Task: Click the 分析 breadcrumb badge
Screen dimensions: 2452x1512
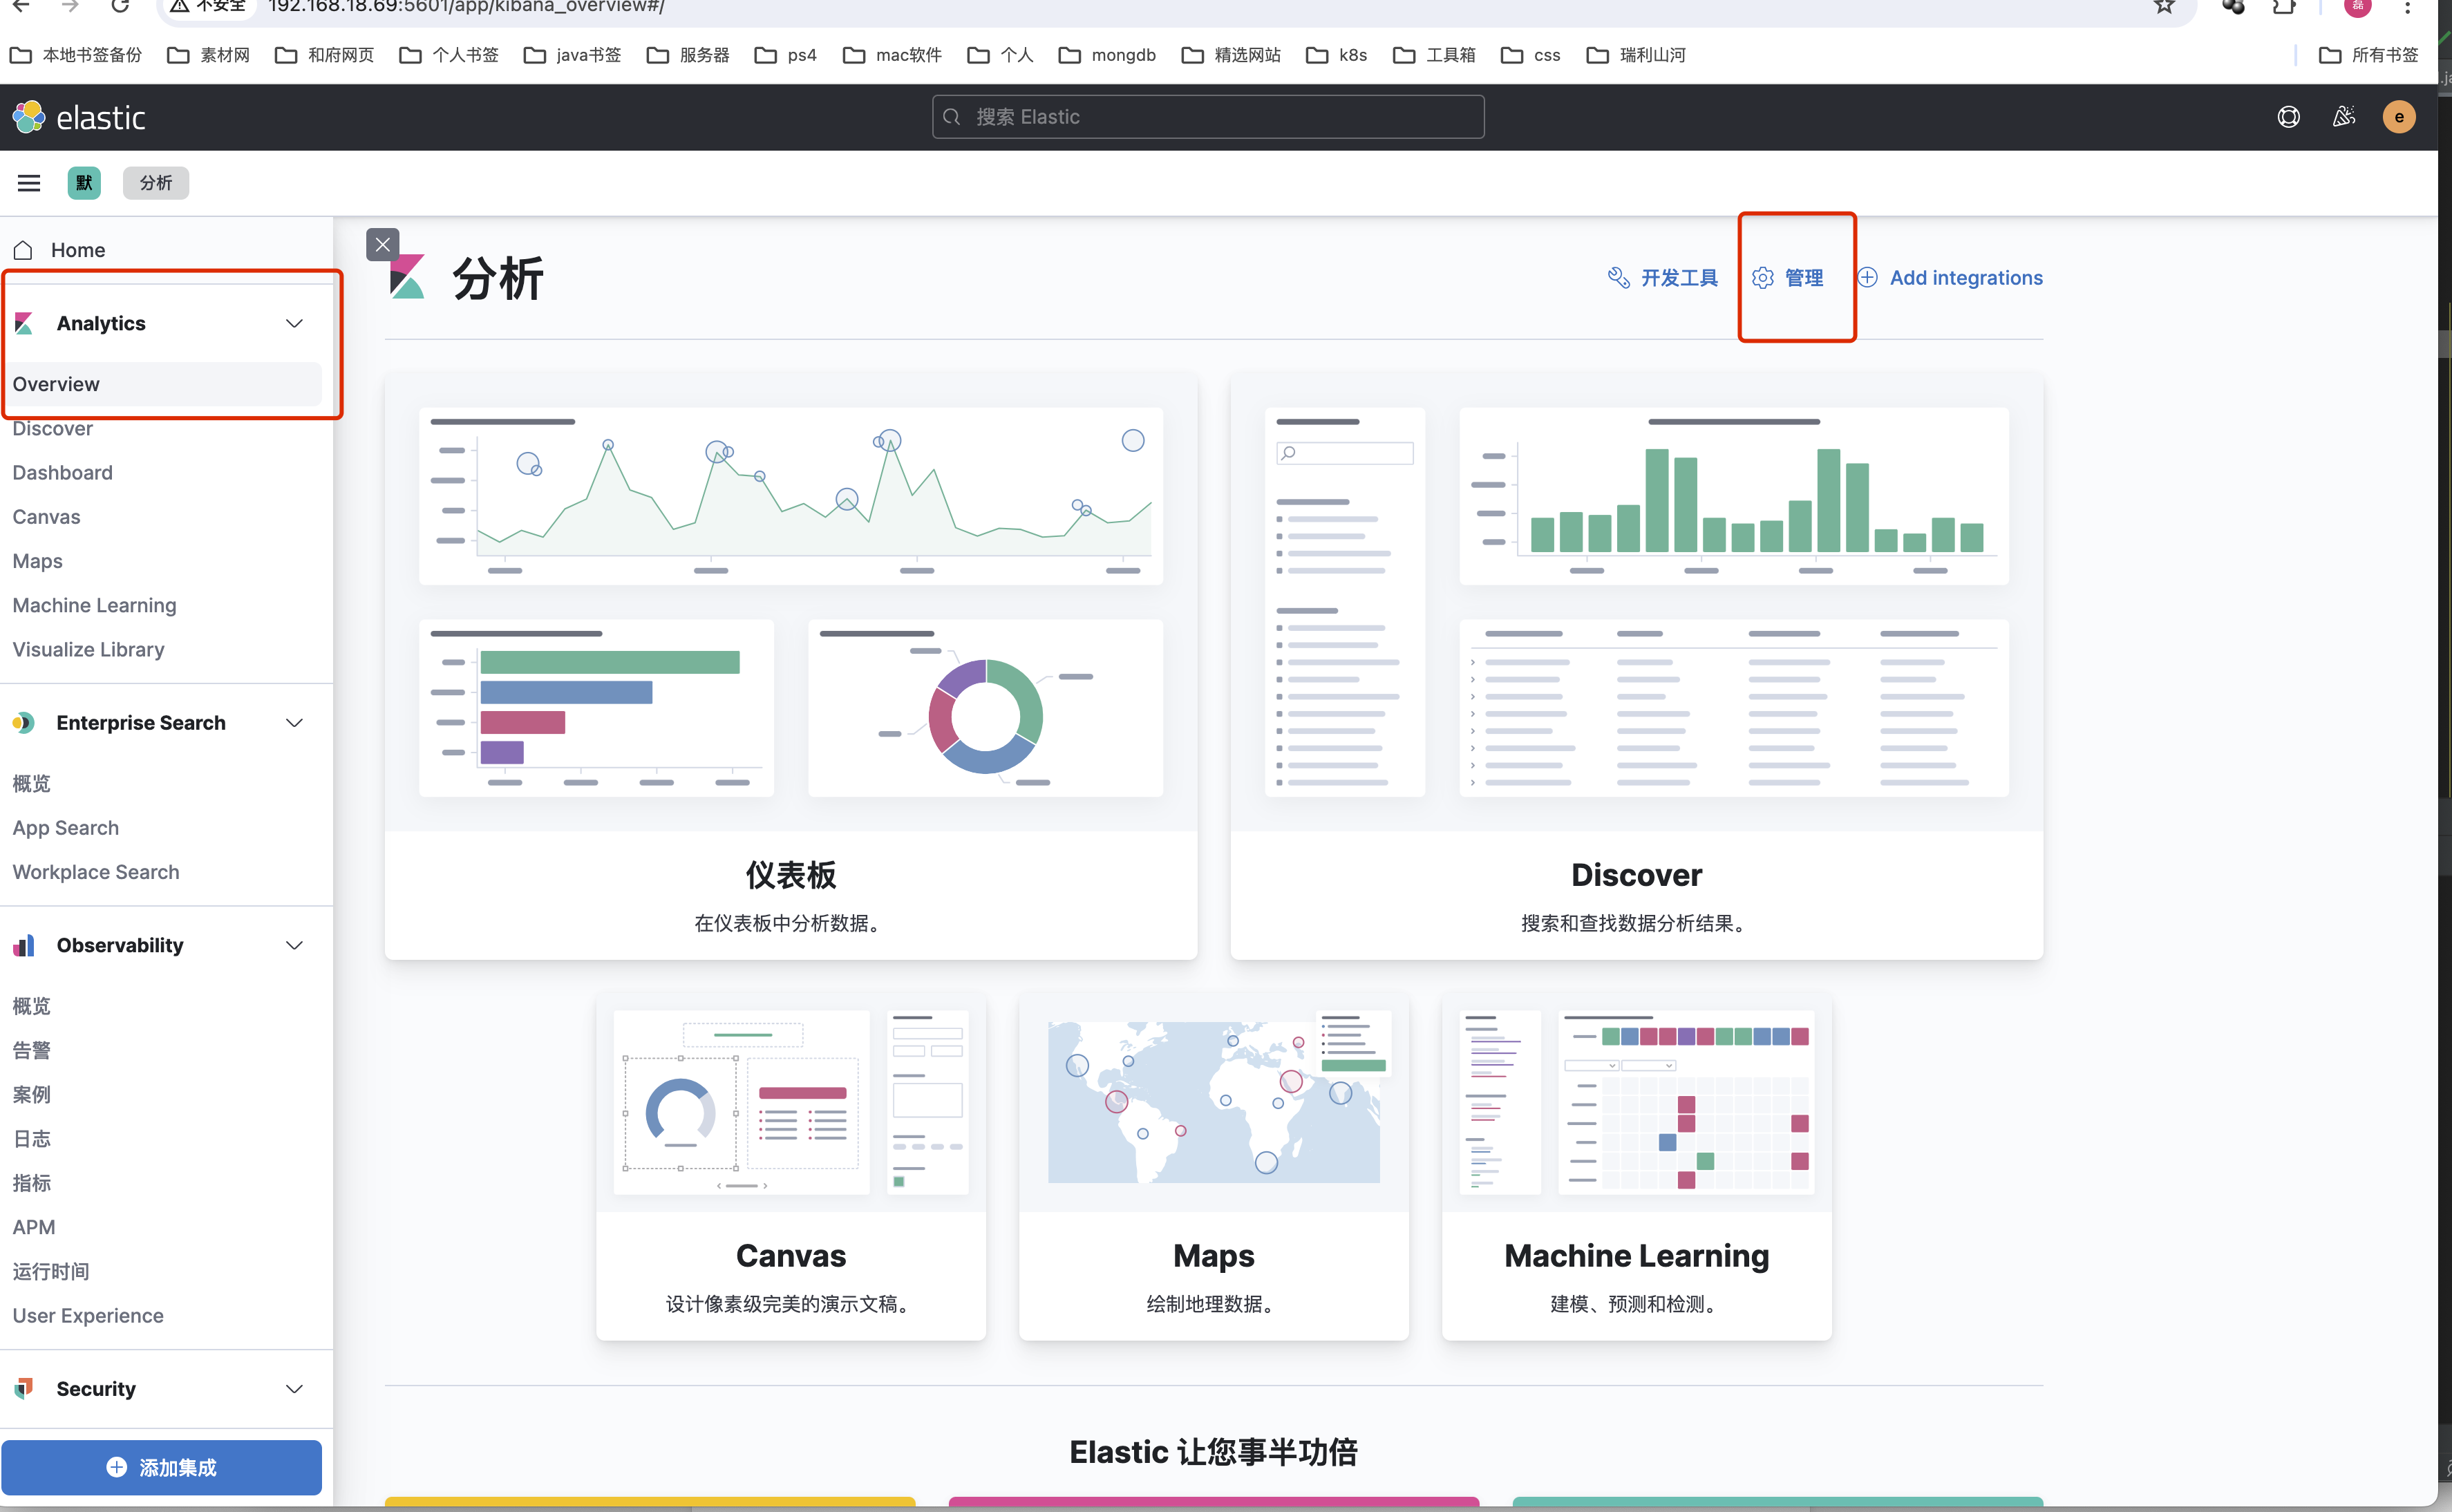Action: [155, 183]
